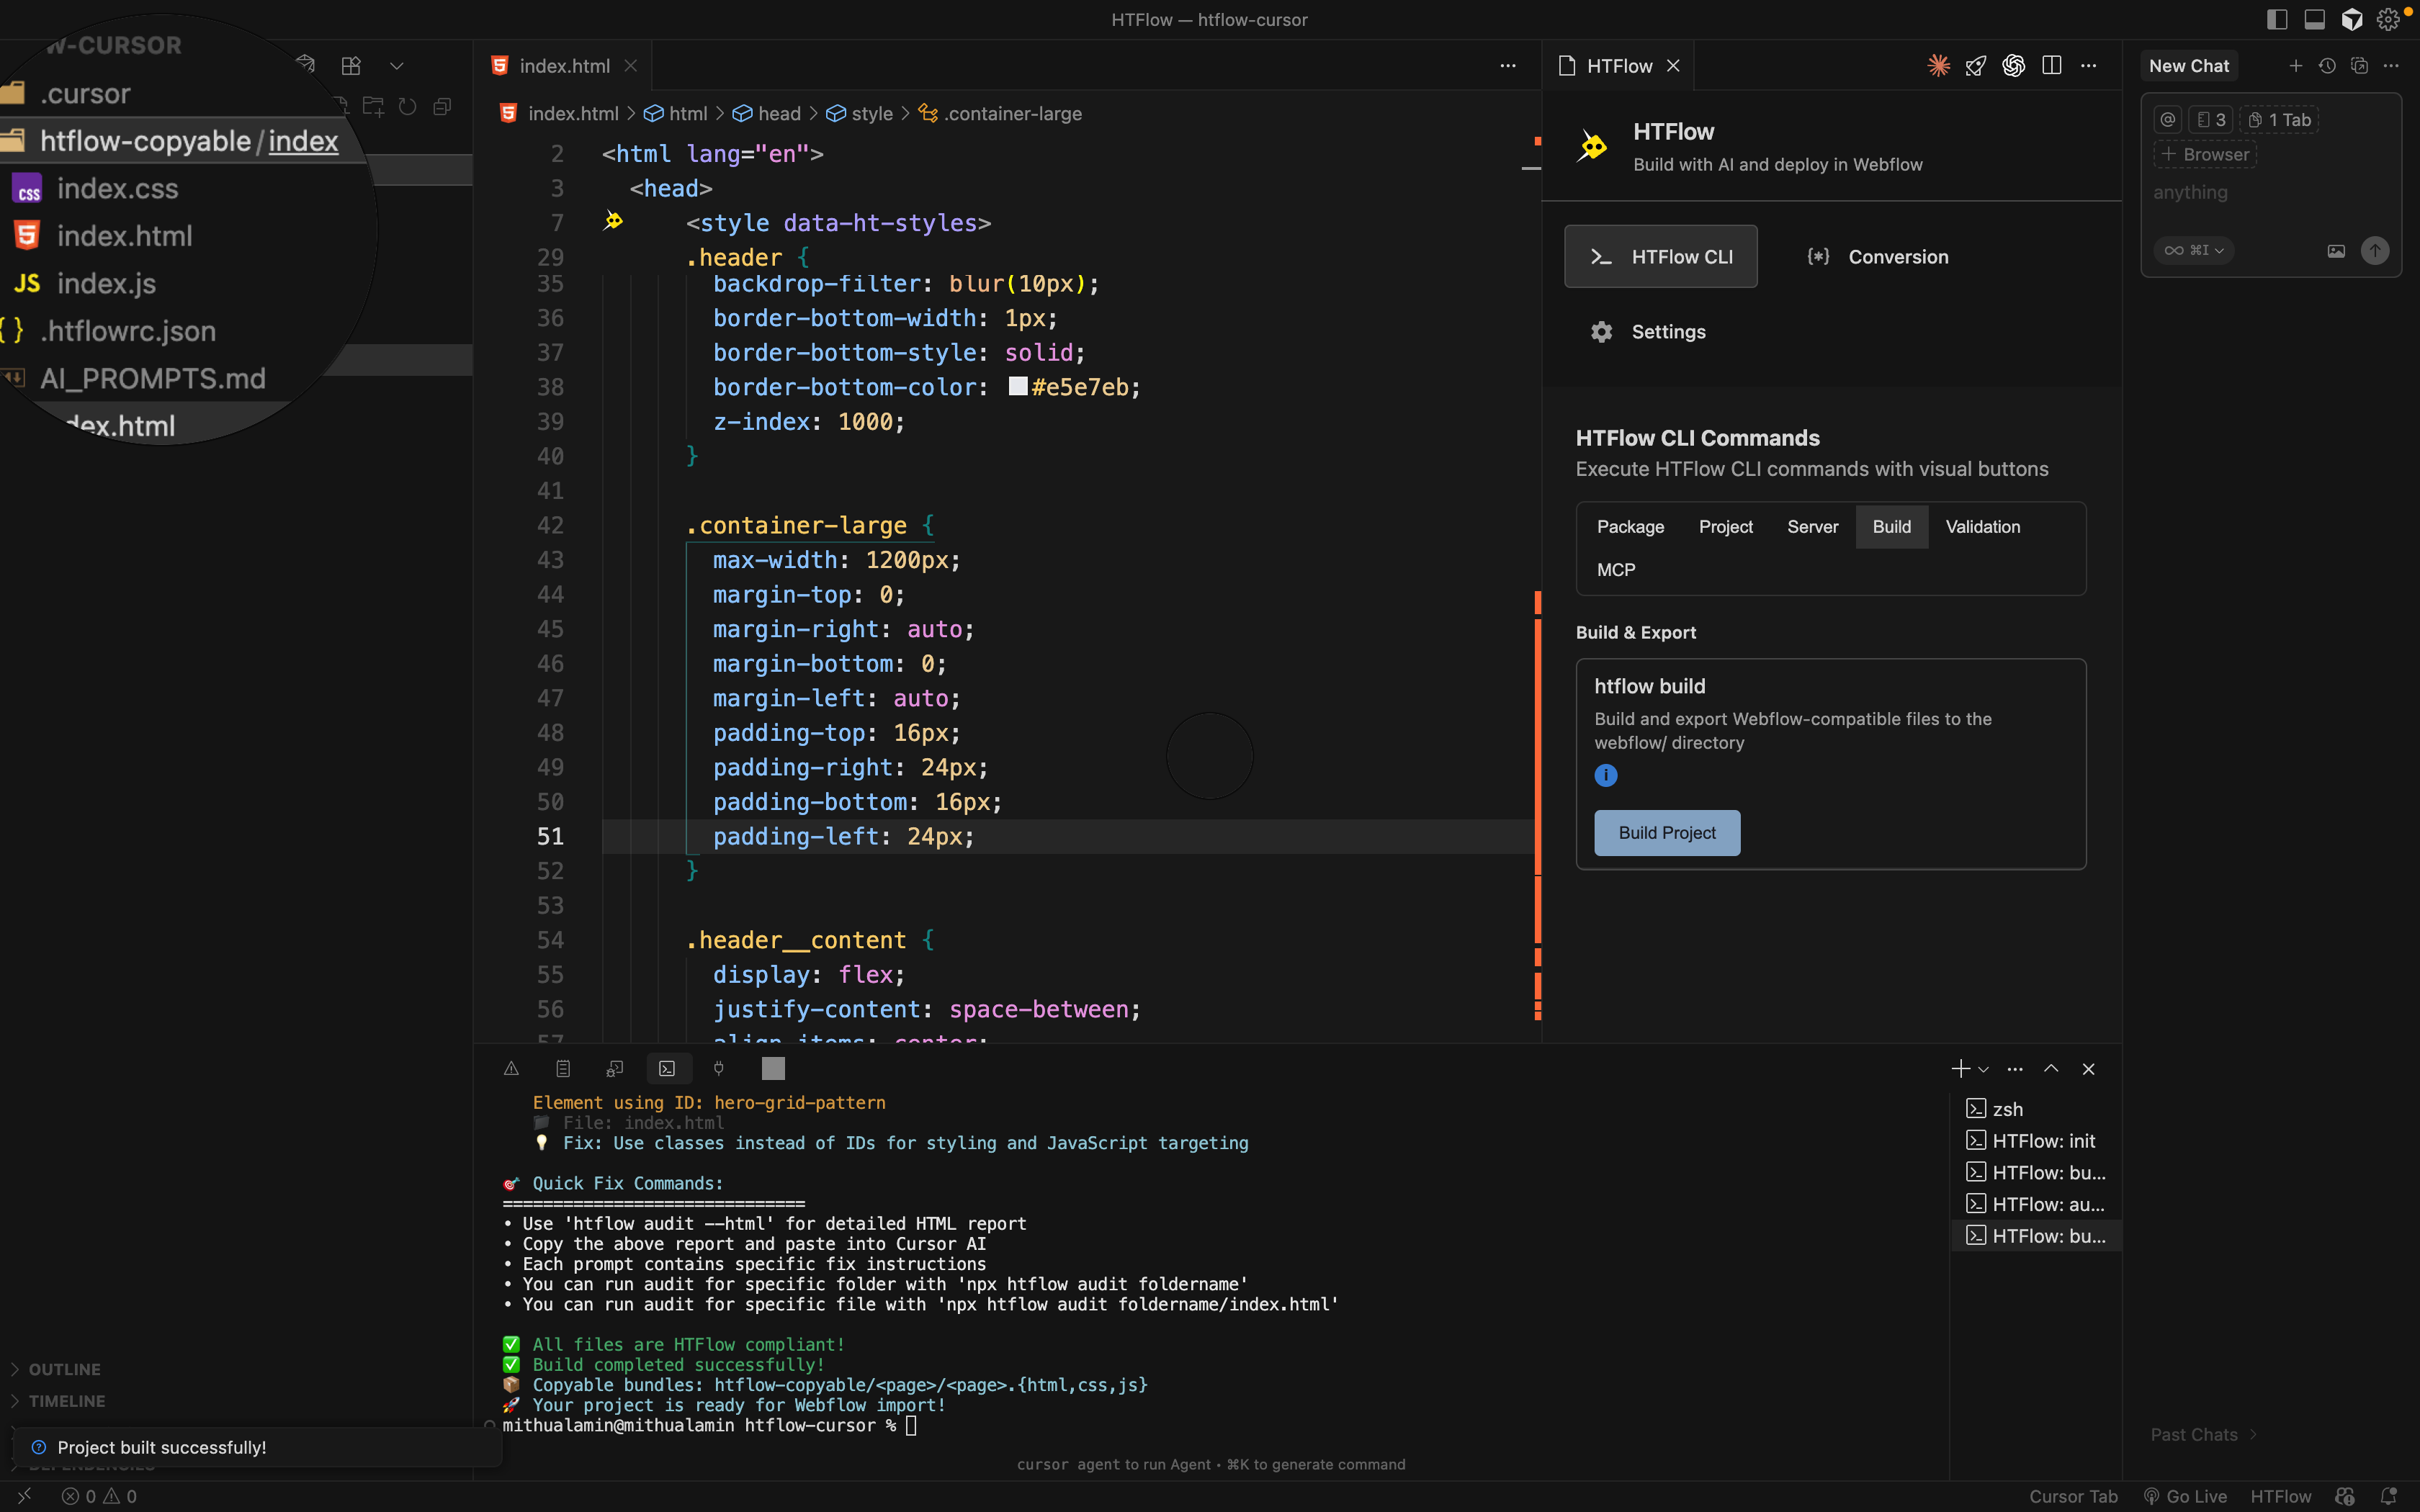2420x1512 pixels.
Task: Toggle the bottom panel layout button
Action: 2314,20
